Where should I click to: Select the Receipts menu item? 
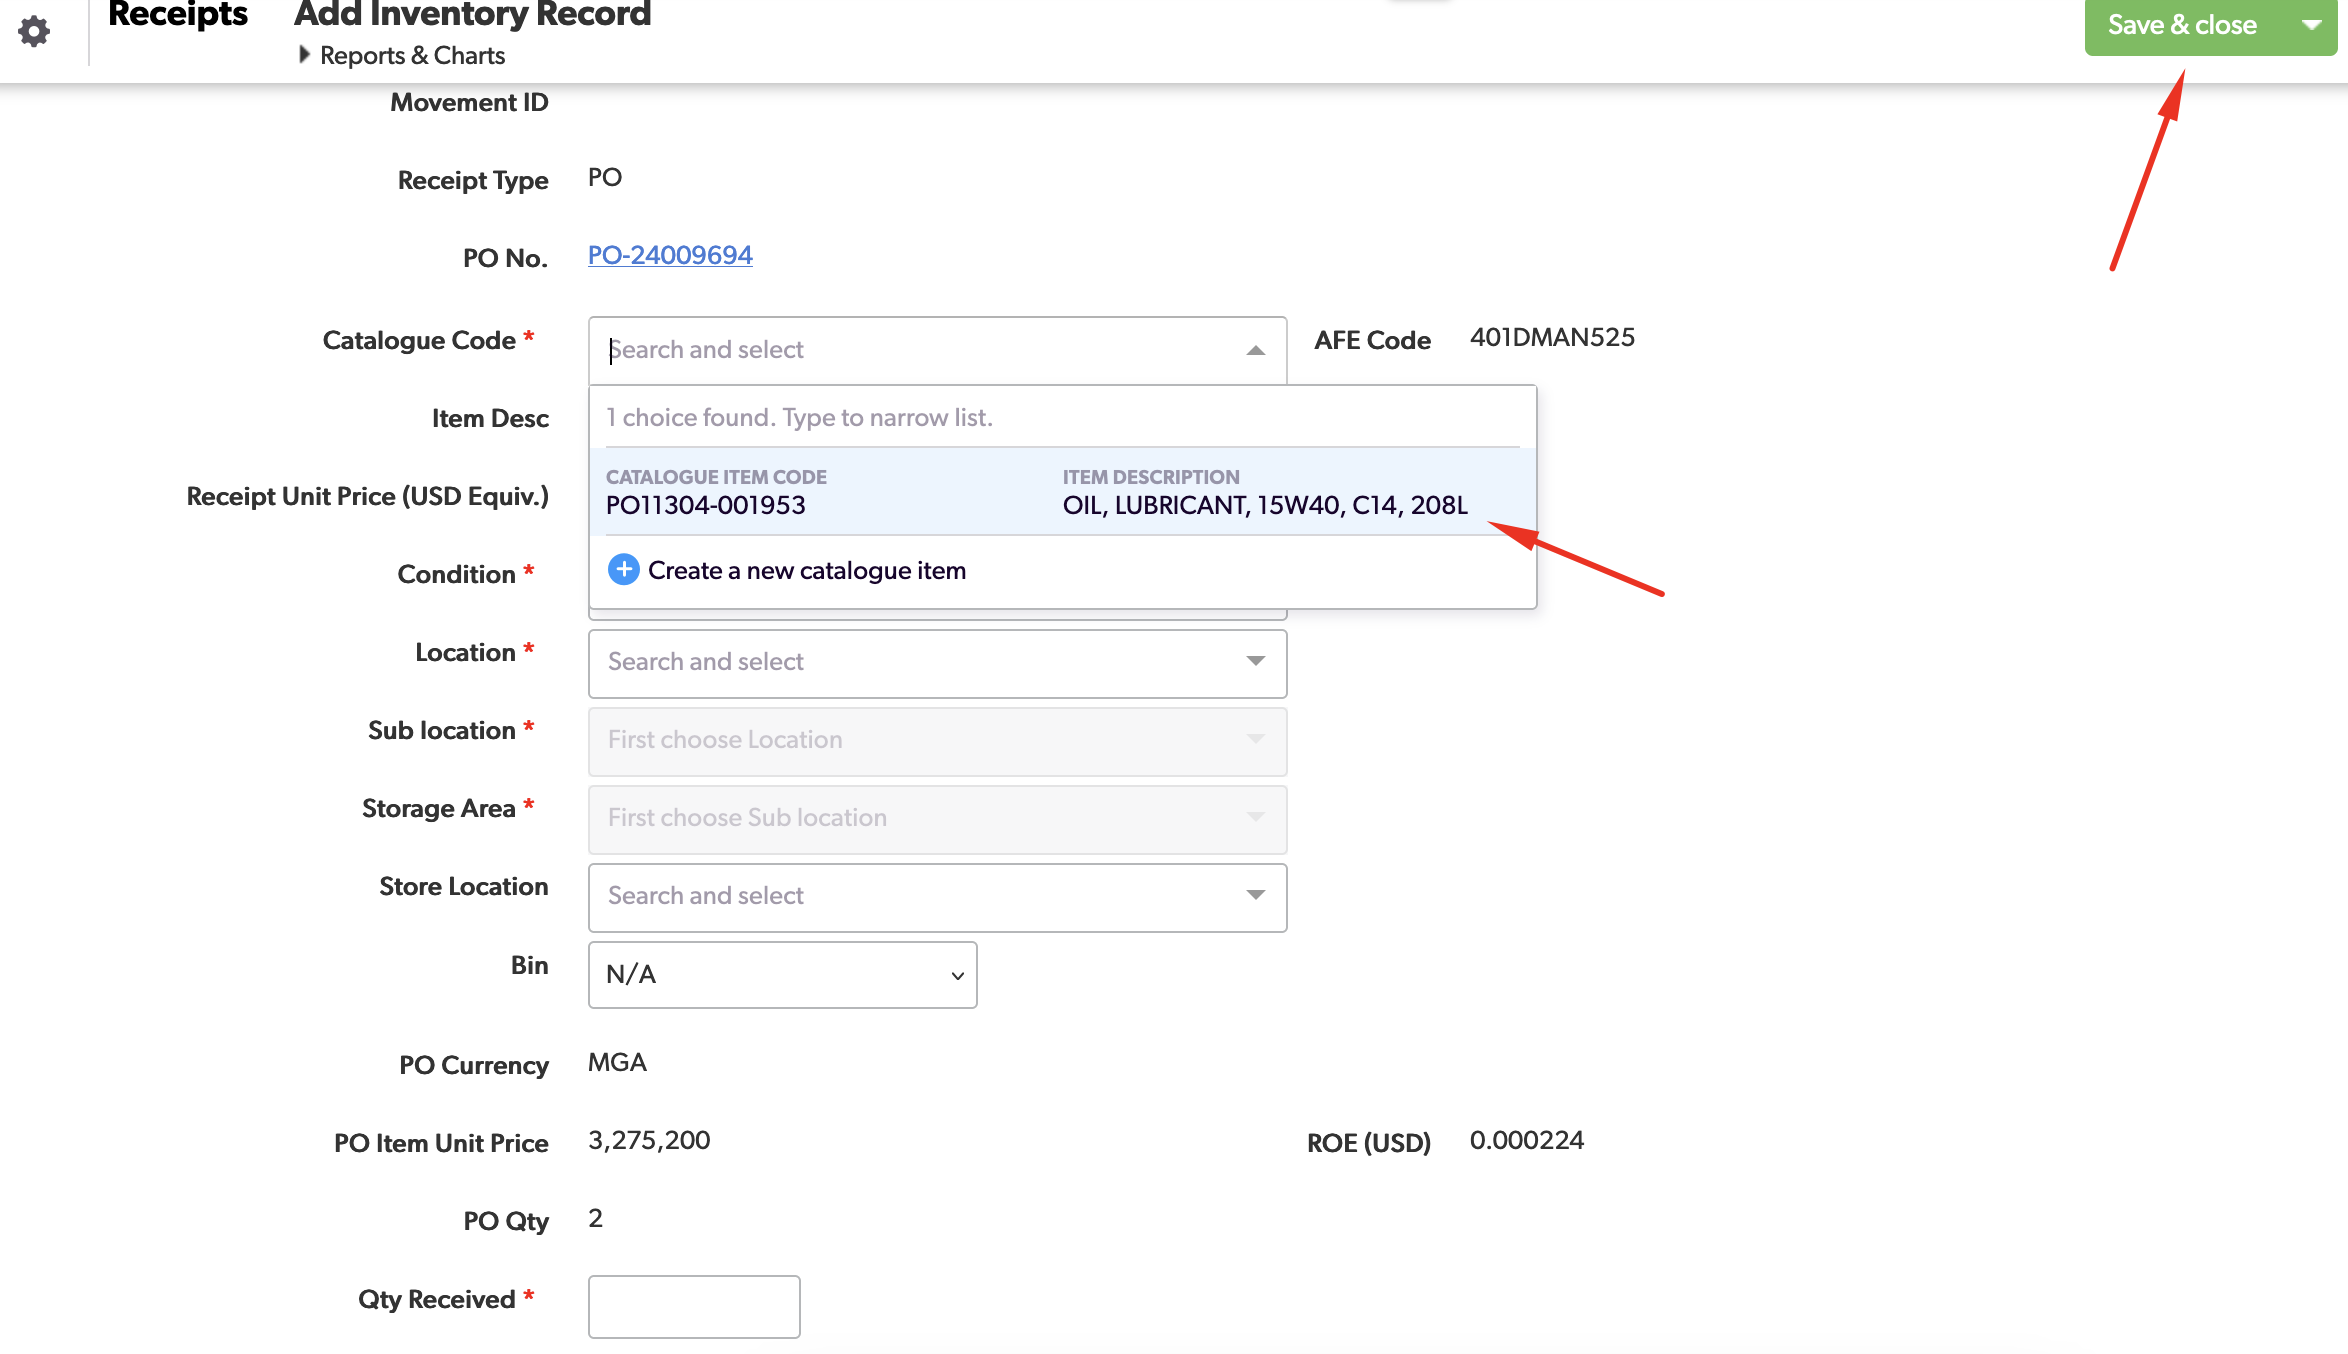coord(176,15)
